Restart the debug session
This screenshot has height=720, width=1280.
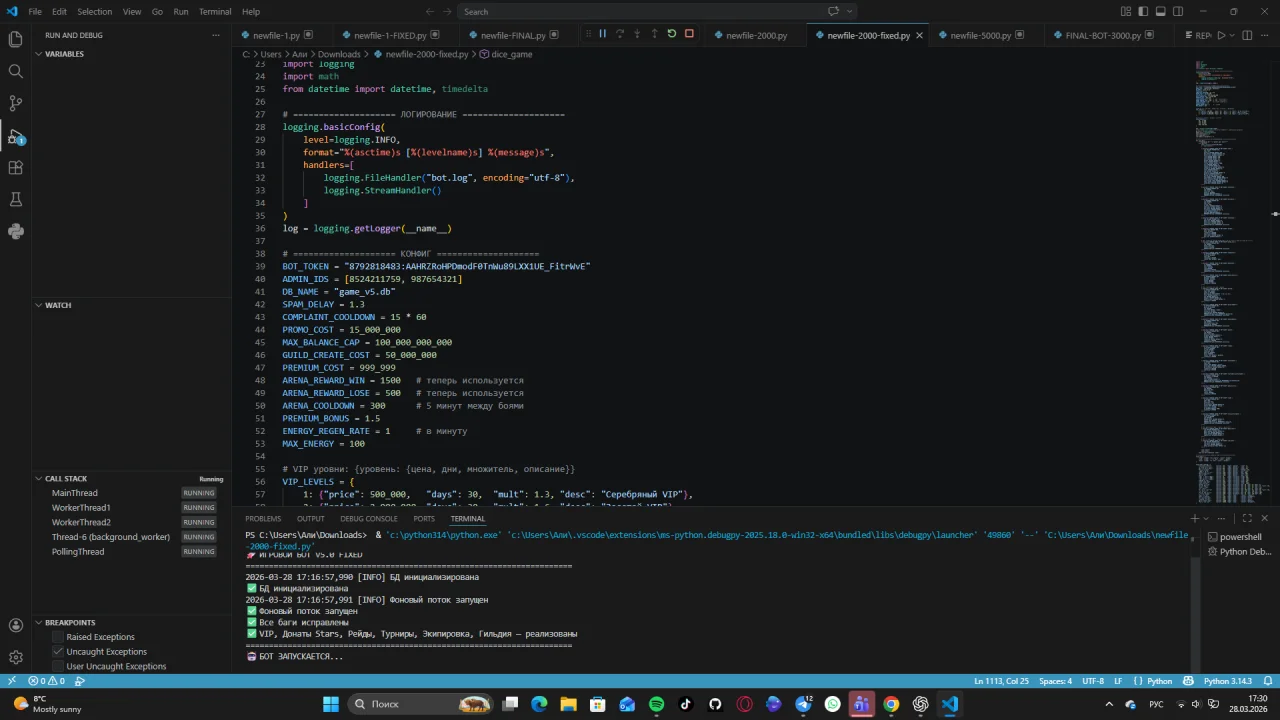point(671,34)
